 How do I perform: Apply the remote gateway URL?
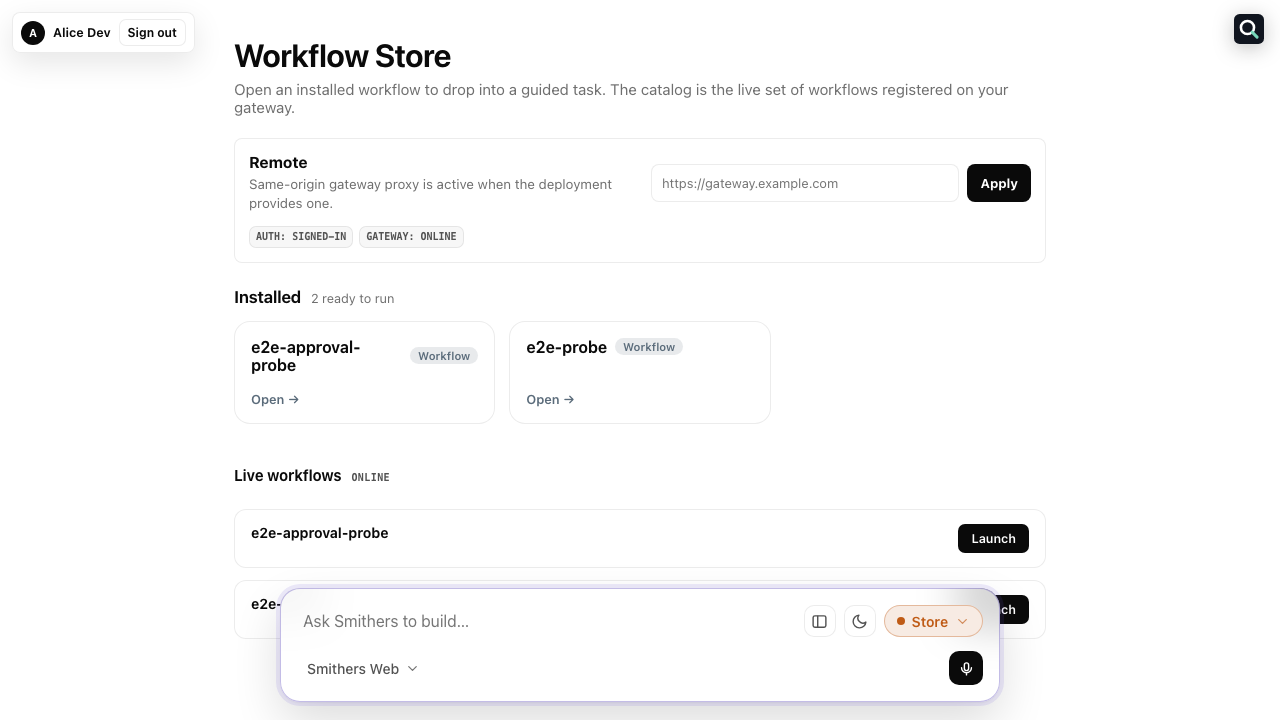pyautogui.click(x=999, y=183)
